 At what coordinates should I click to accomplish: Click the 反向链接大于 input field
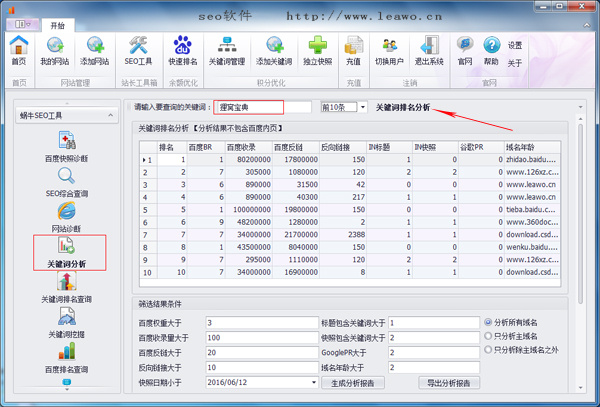point(262,368)
